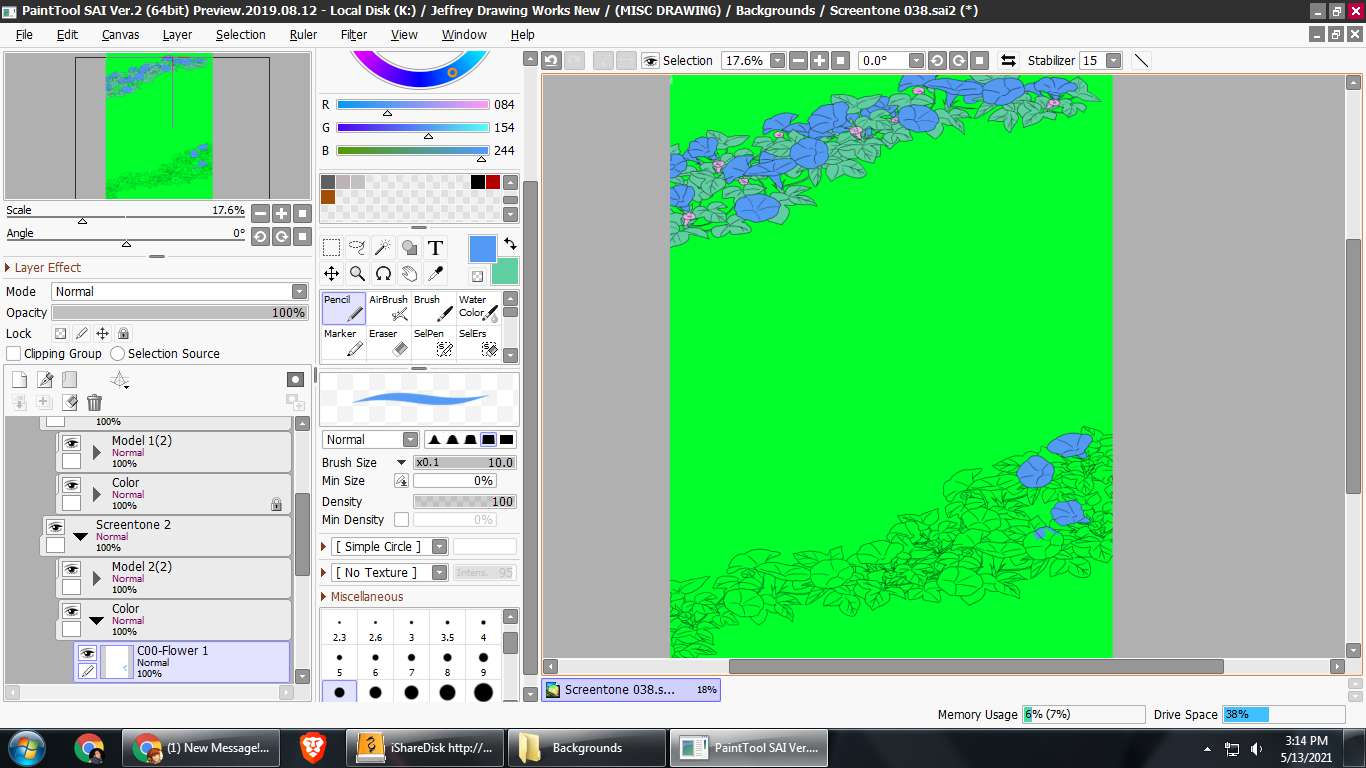Click the clear layer eraser icon

[69, 402]
